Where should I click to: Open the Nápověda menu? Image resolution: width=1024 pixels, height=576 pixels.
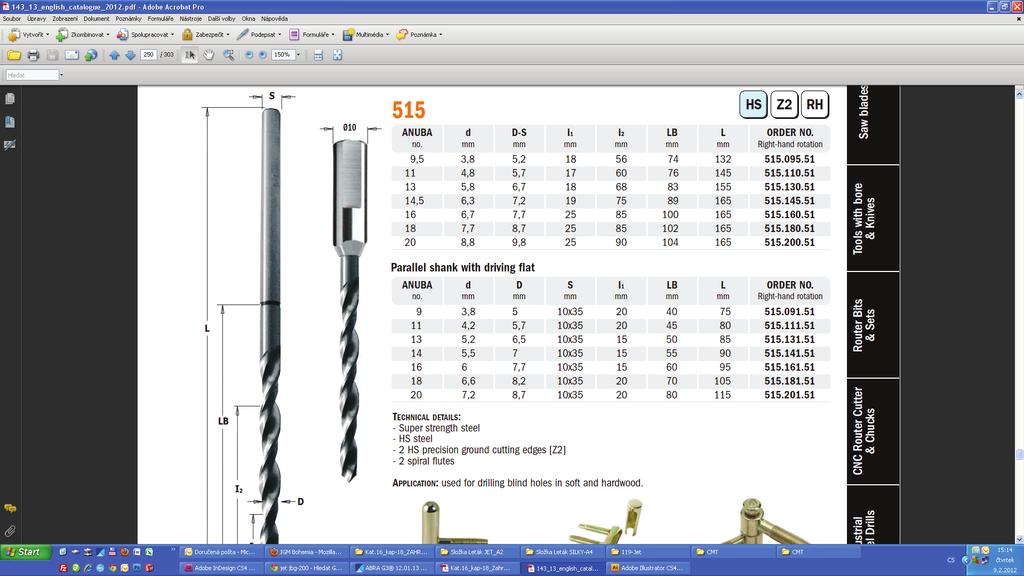click(x=274, y=19)
